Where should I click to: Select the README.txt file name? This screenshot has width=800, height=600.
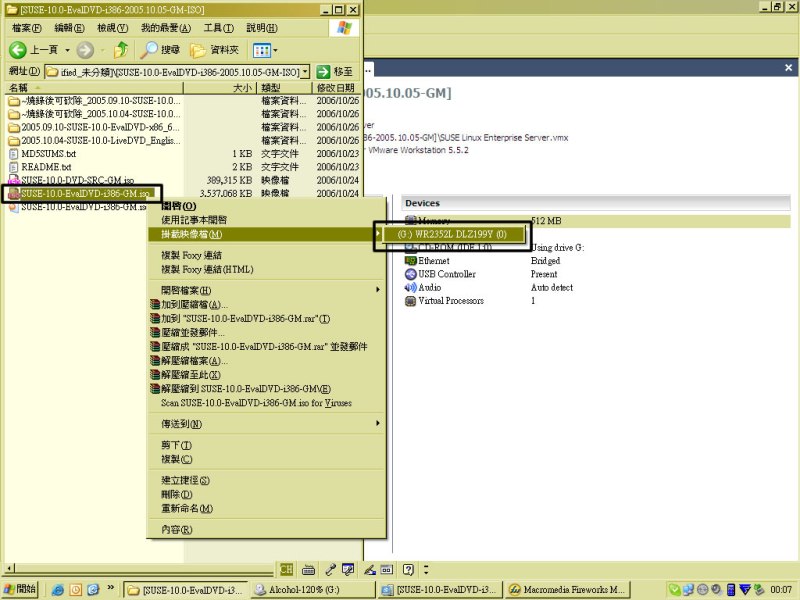pos(46,167)
